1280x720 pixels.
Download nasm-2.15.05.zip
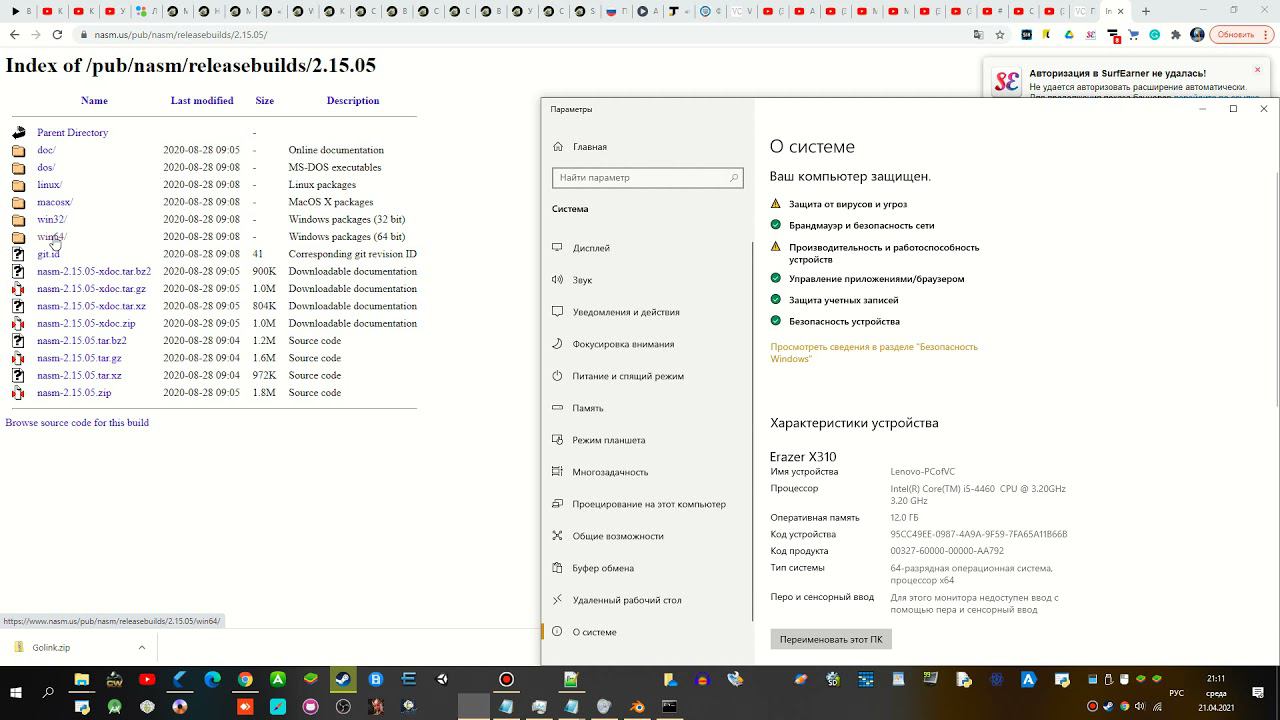[74, 393]
